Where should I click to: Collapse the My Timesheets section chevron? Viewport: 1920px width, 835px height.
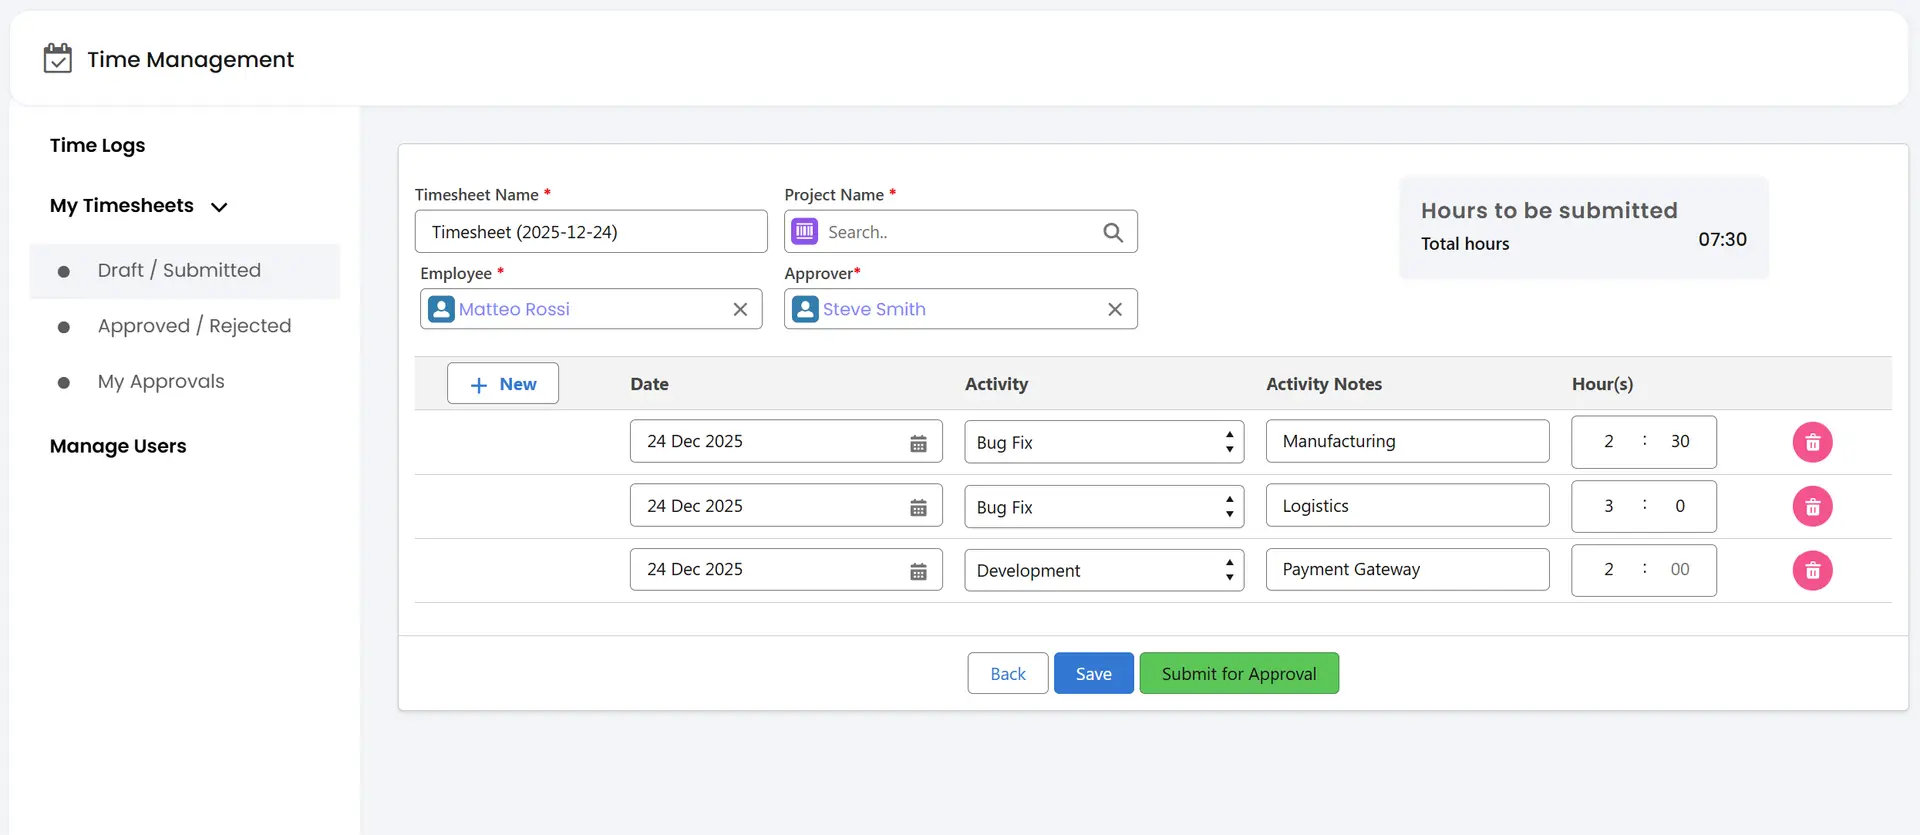pos(219,207)
